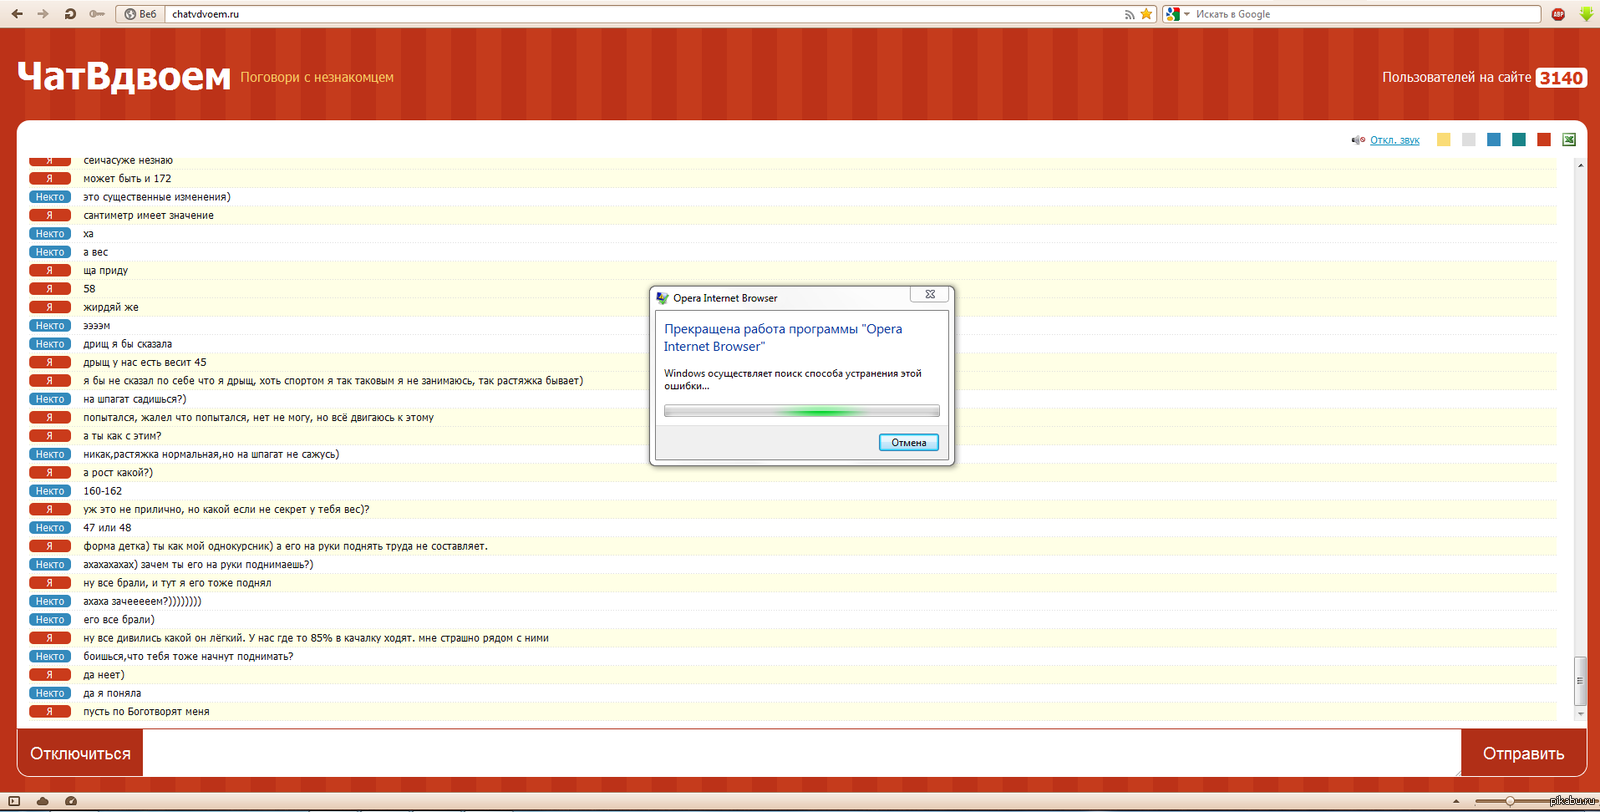Click the users online counter '3140'

coord(1561,78)
